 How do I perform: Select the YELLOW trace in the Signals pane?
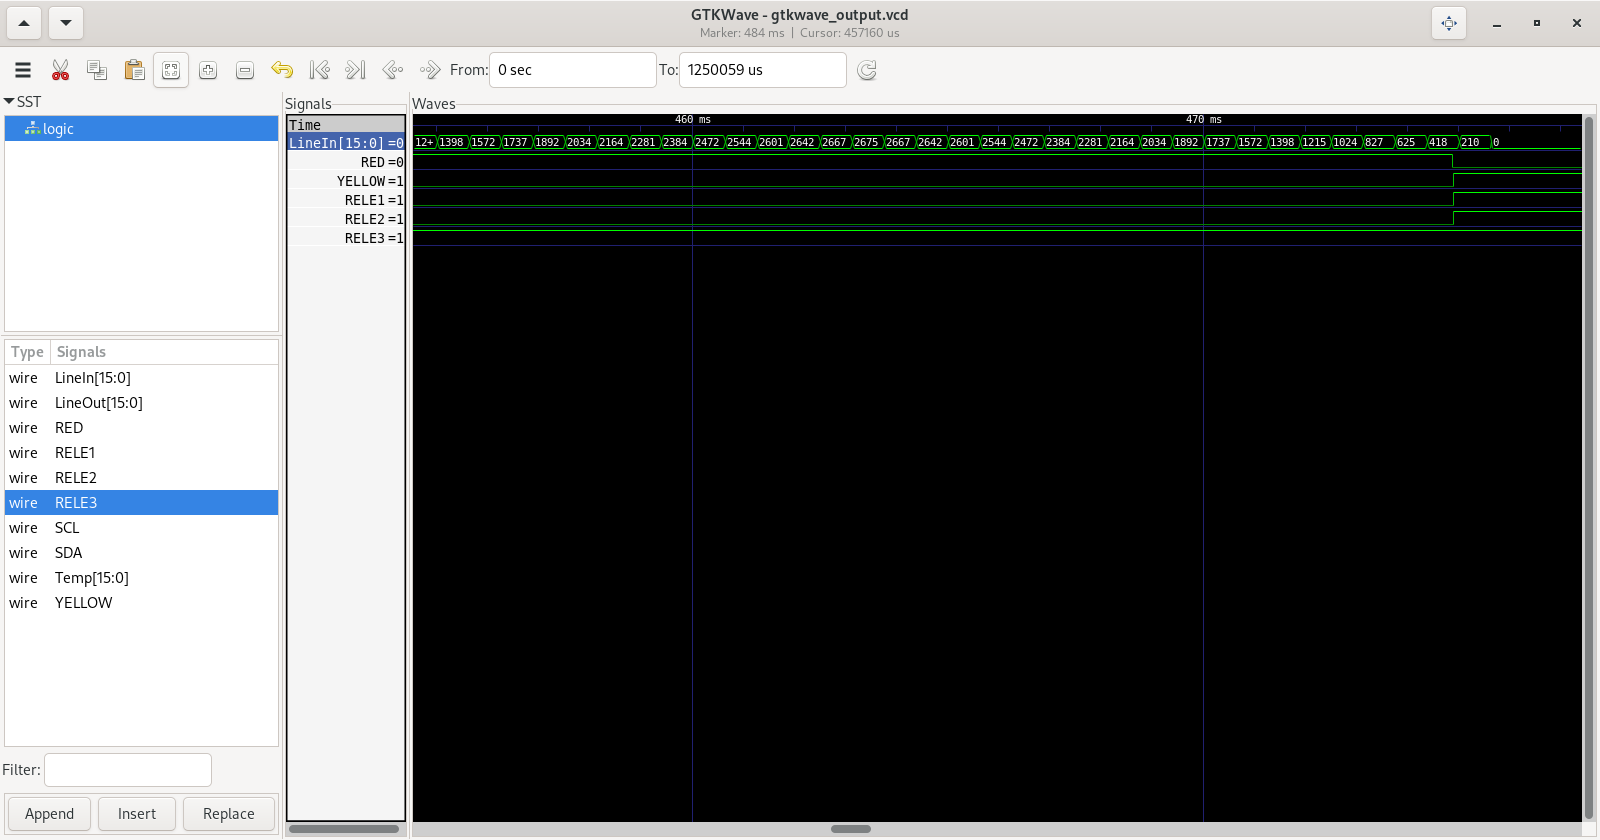point(346,181)
